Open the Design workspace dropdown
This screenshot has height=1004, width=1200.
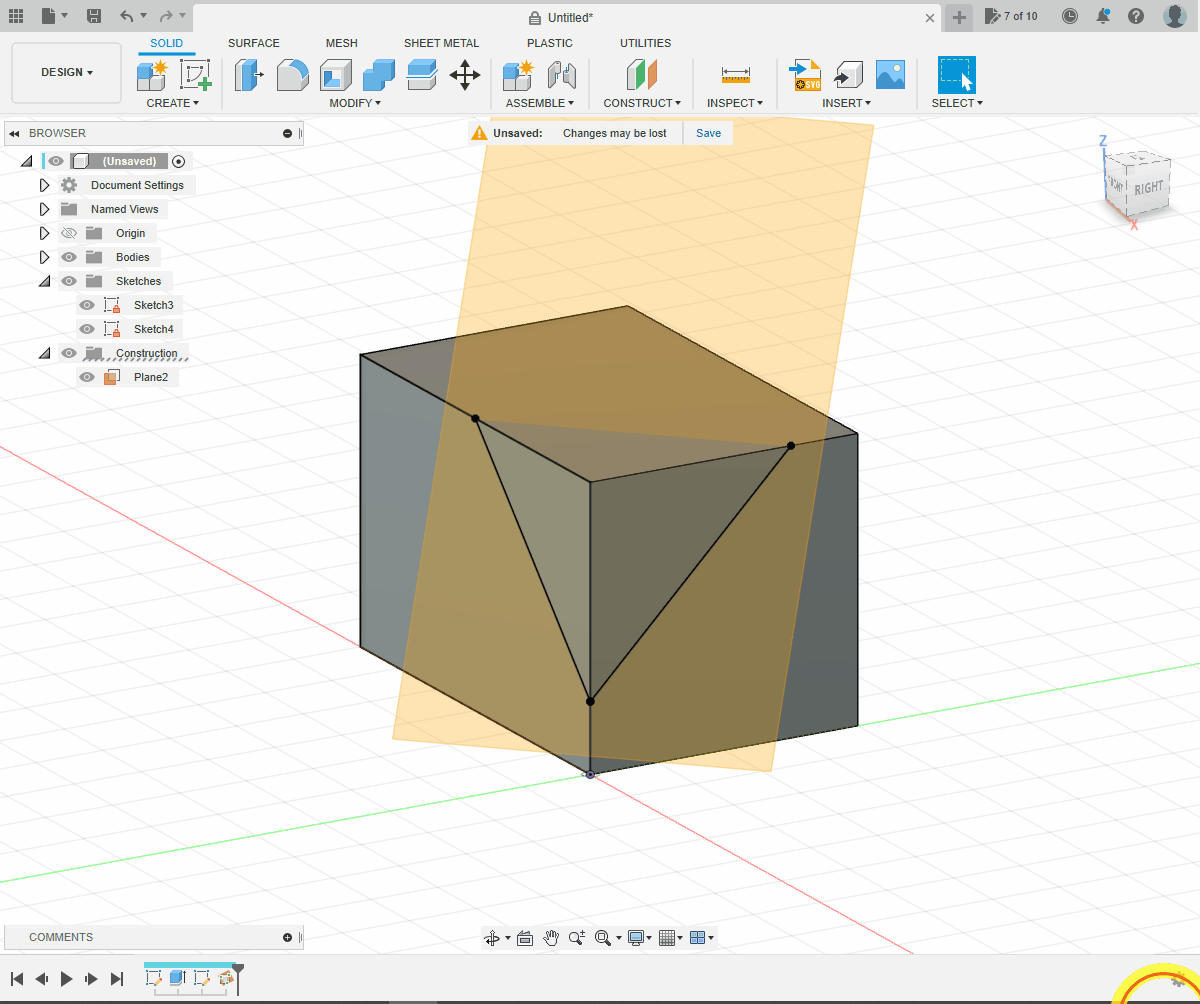67,73
